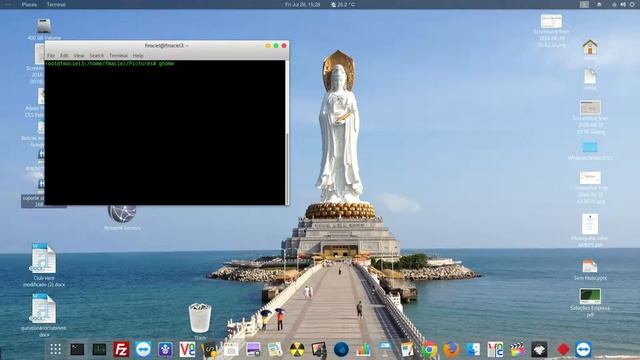Screen dimensions: 640x360
Task: Open the Help menu in the terminal
Action: pyautogui.click(x=138, y=56)
